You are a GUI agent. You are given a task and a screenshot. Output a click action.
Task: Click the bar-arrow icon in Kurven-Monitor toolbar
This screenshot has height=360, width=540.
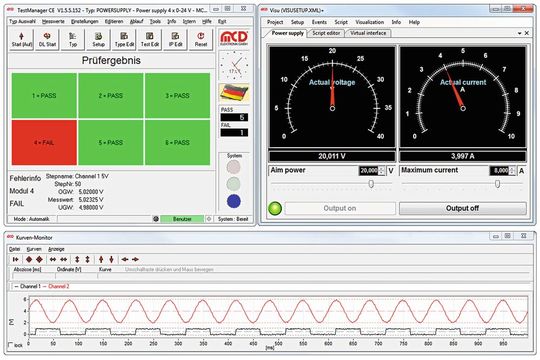coord(15,259)
